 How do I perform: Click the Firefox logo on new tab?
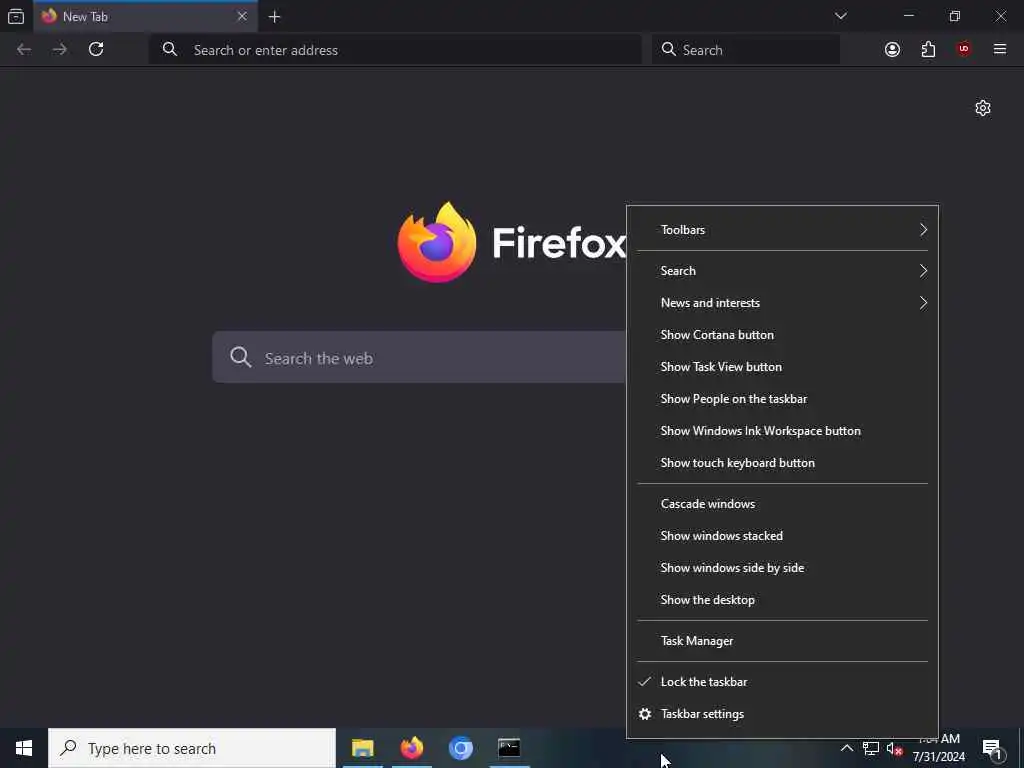click(437, 242)
